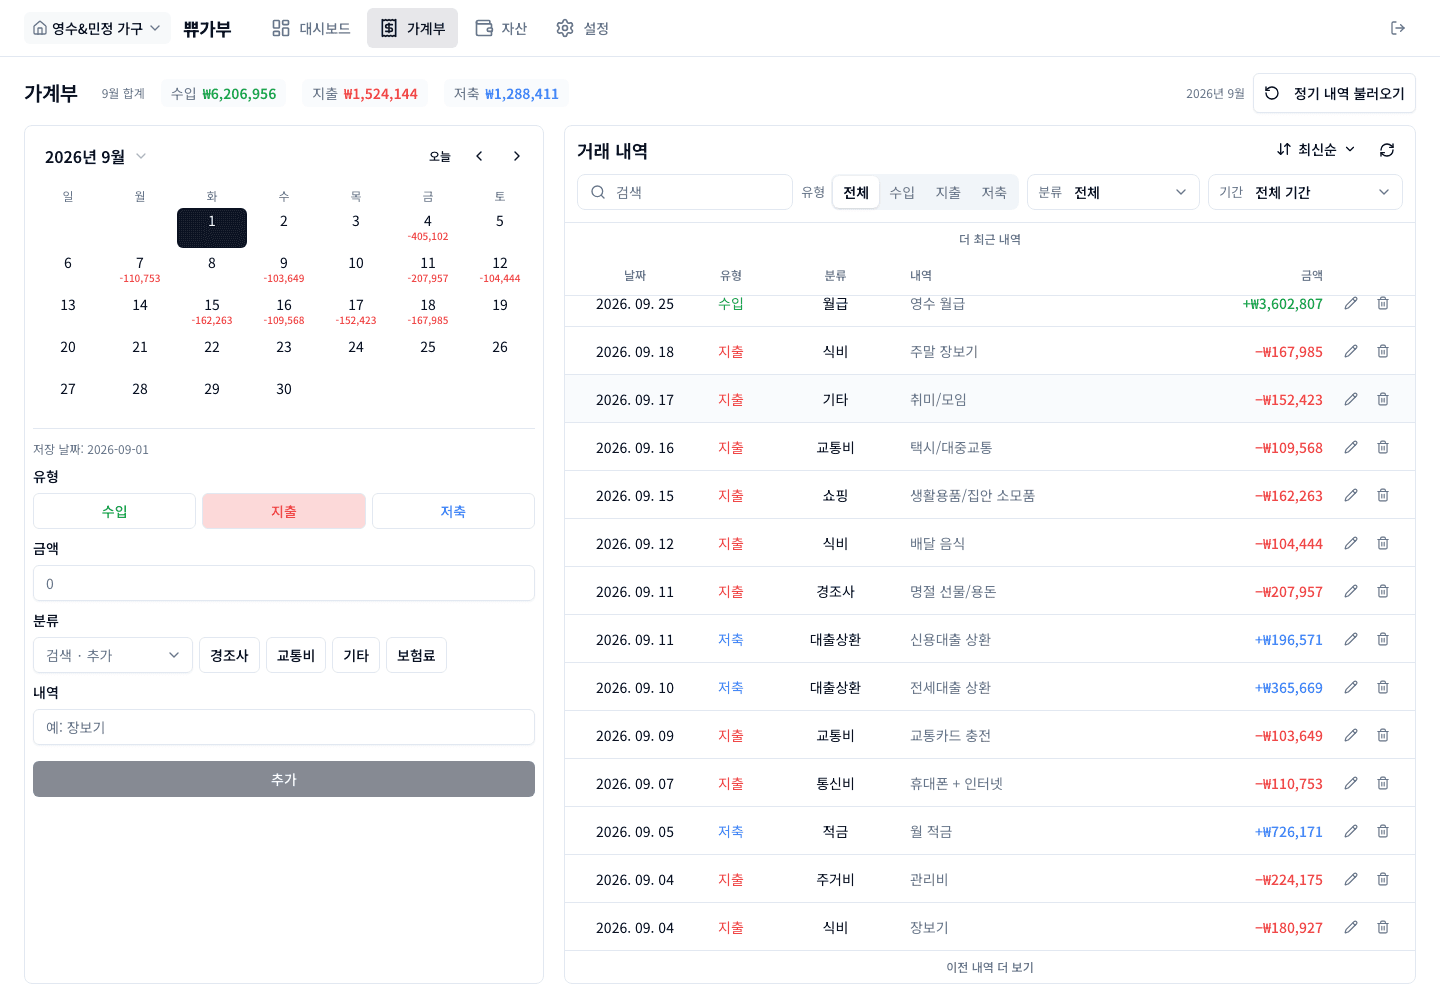This screenshot has width=1440, height=1000.
Task: Switch to the 가계부 tab
Action: click(x=412, y=28)
